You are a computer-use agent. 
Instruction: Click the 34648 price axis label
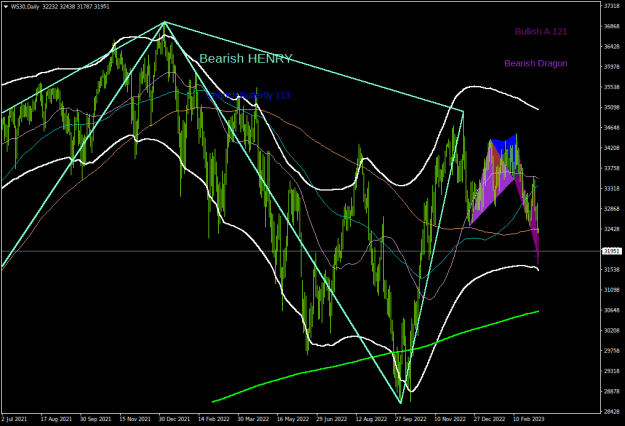(611, 128)
